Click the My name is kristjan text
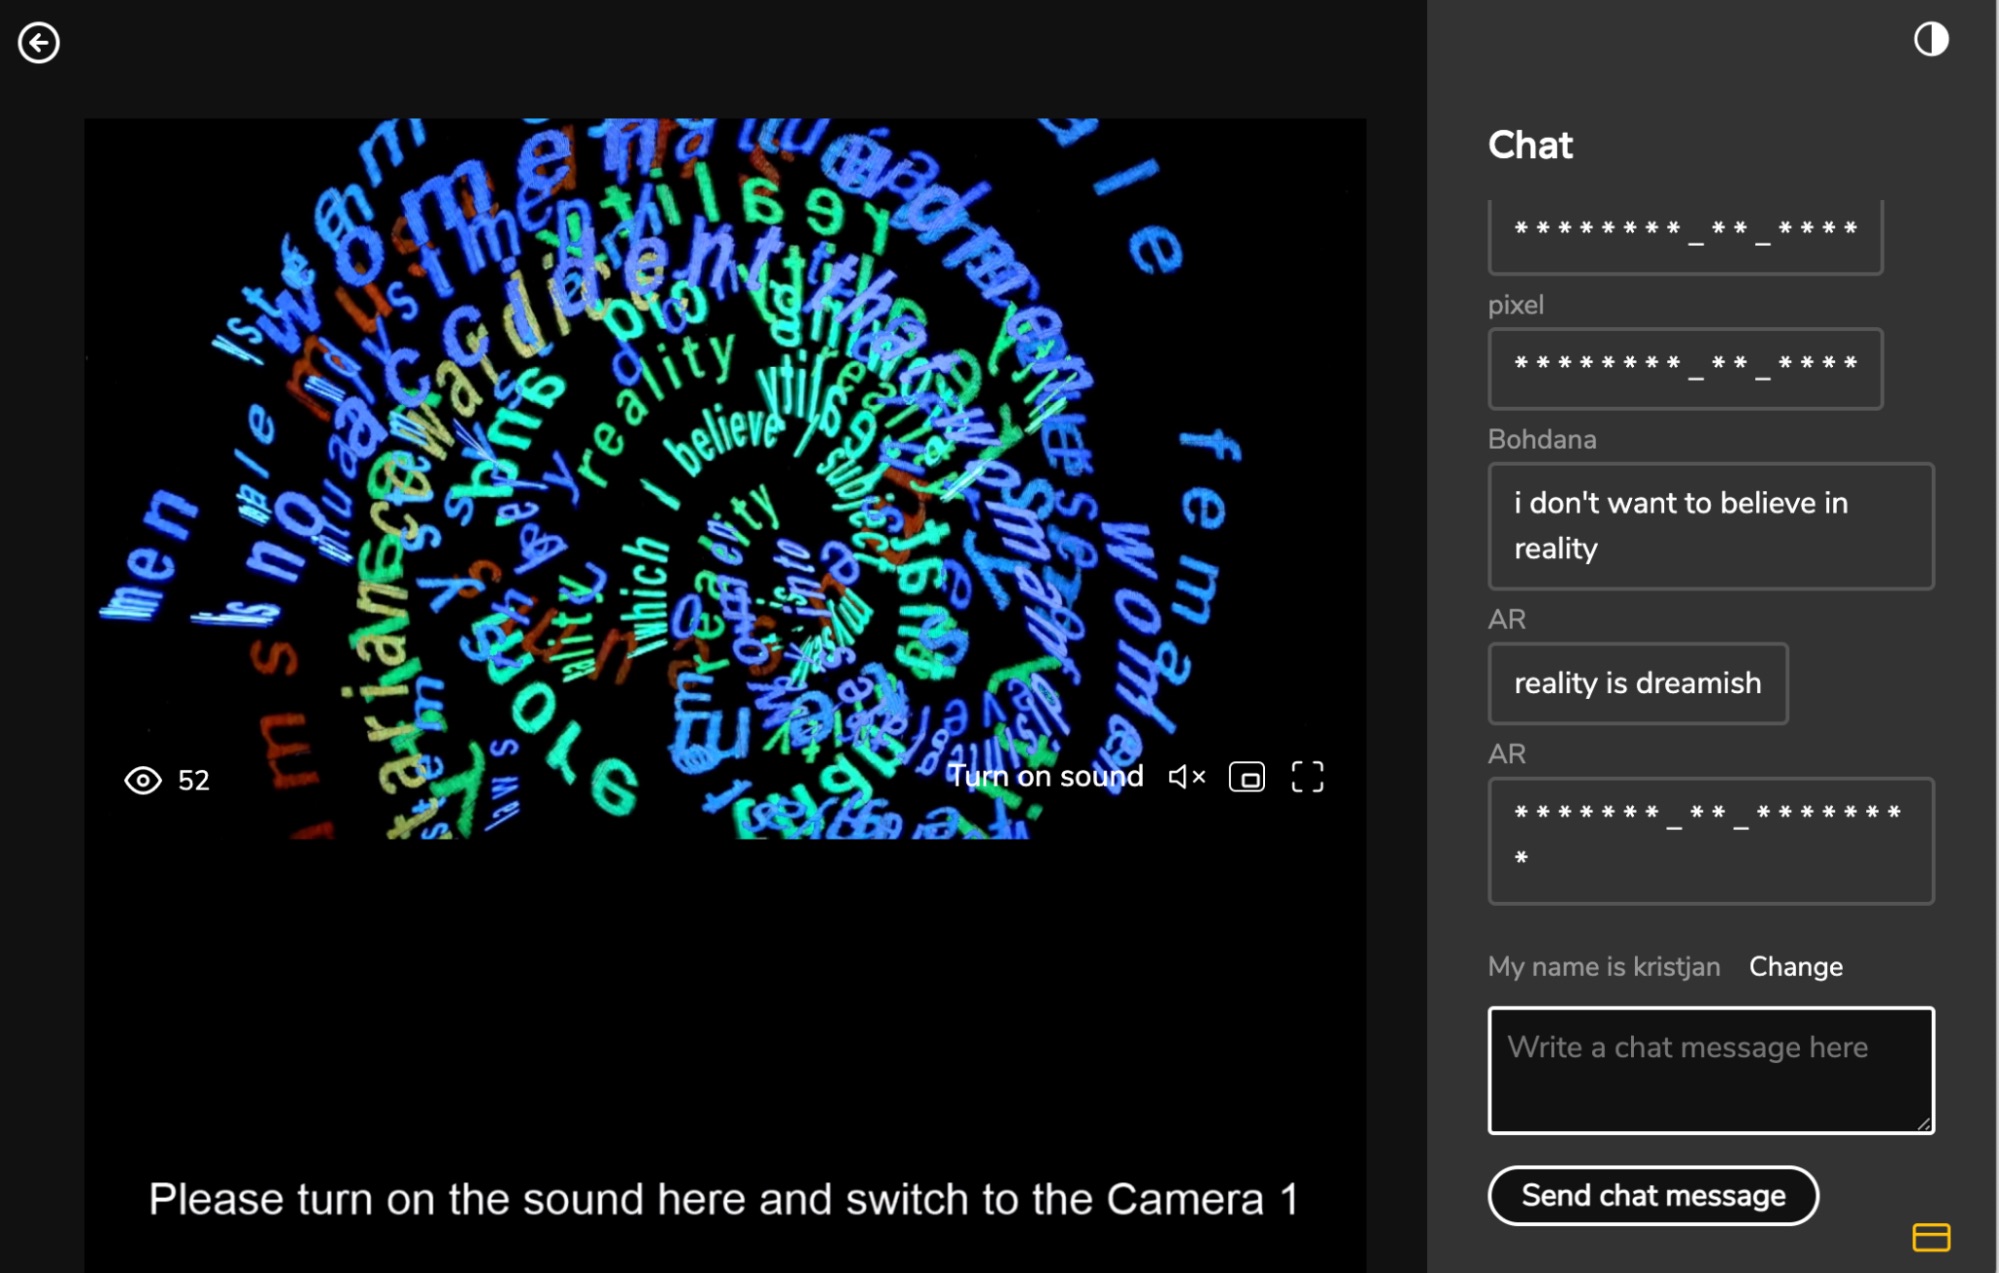1999x1273 pixels. point(1604,967)
